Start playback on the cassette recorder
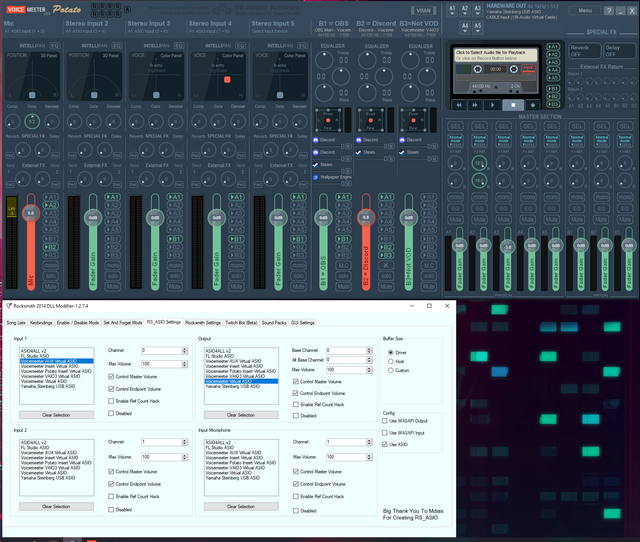Image resolution: width=640 pixels, height=542 pixels. (x=492, y=105)
